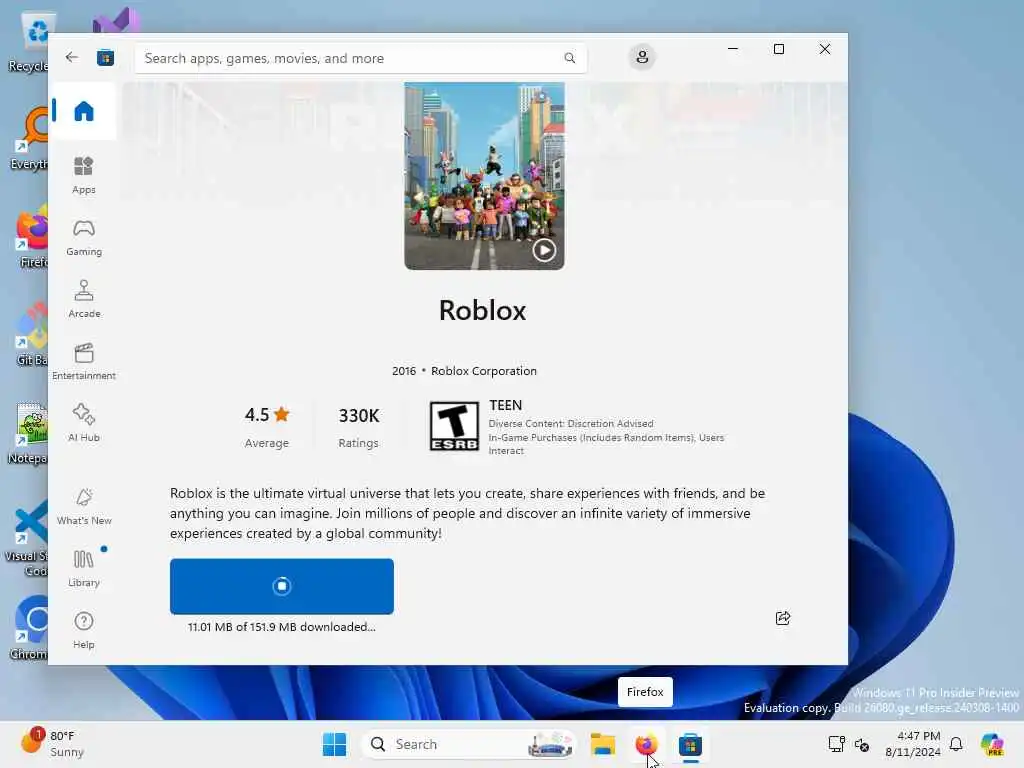Minimize the Microsoft Store window
This screenshot has height=768, width=1024.
[x=733, y=49]
